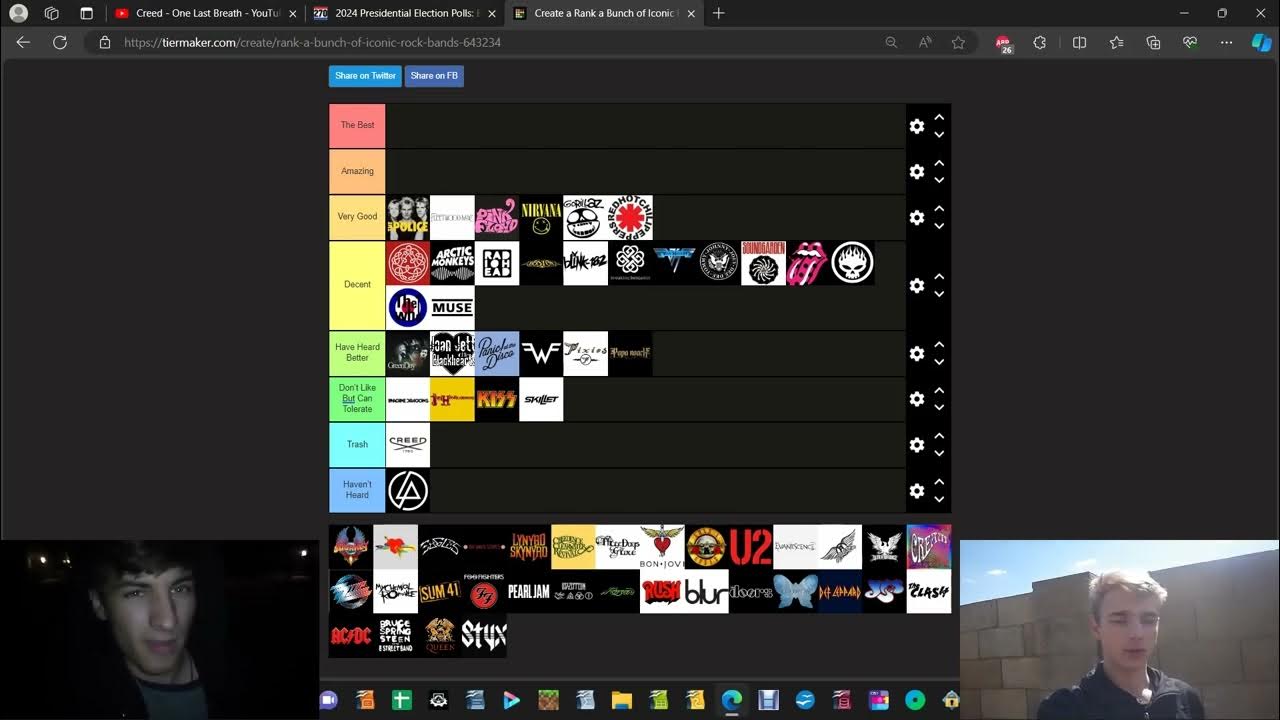
Task: Switch to 2024 Presidential Election Polls tab
Action: click(405, 13)
